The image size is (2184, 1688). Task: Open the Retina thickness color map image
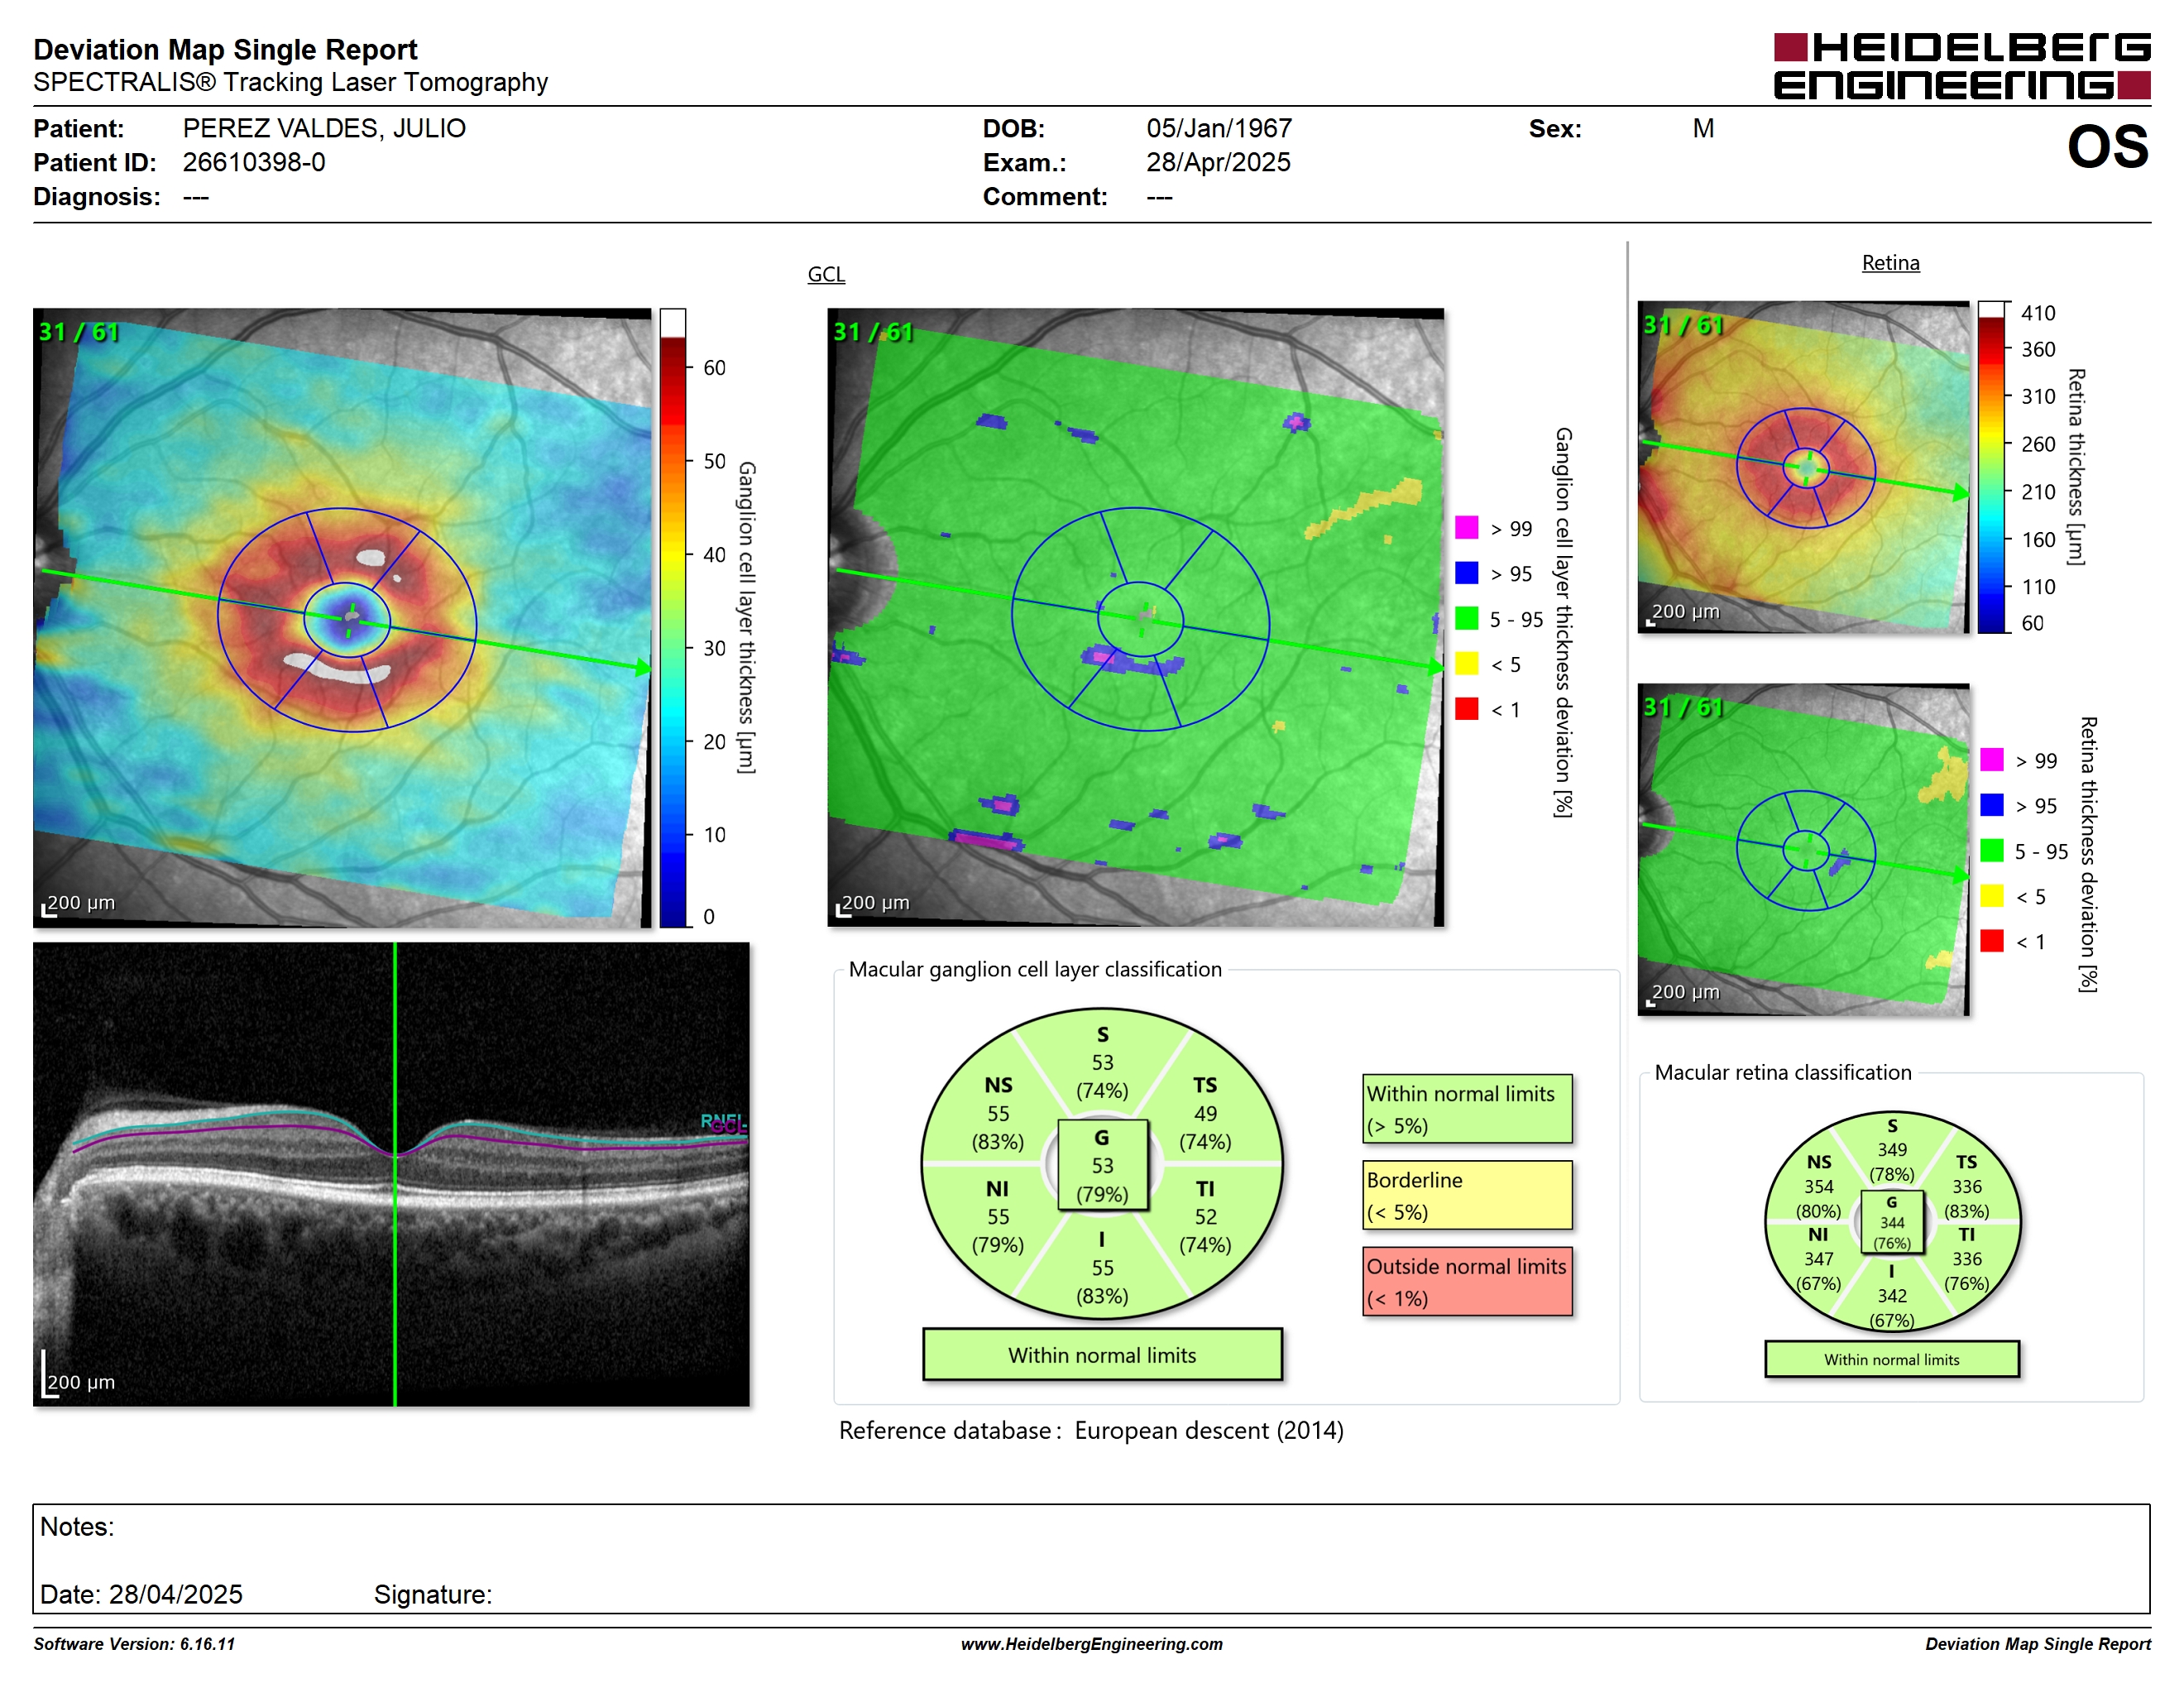point(1803,467)
